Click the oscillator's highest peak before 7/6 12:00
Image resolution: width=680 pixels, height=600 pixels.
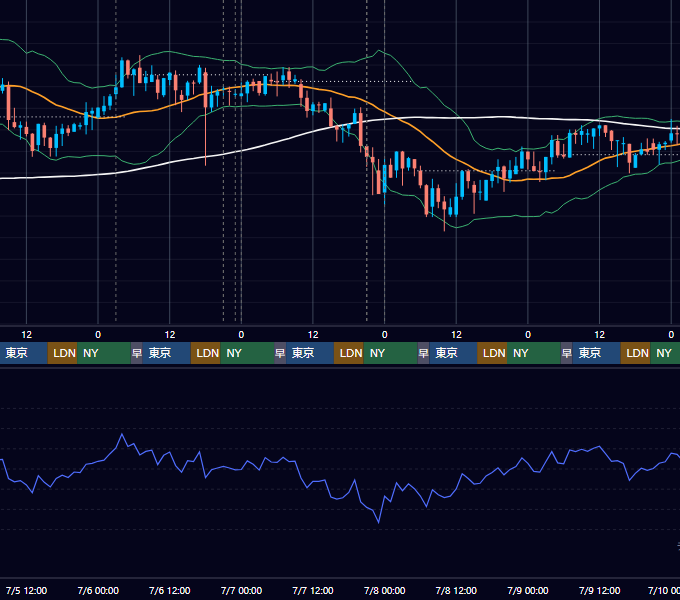122,434
